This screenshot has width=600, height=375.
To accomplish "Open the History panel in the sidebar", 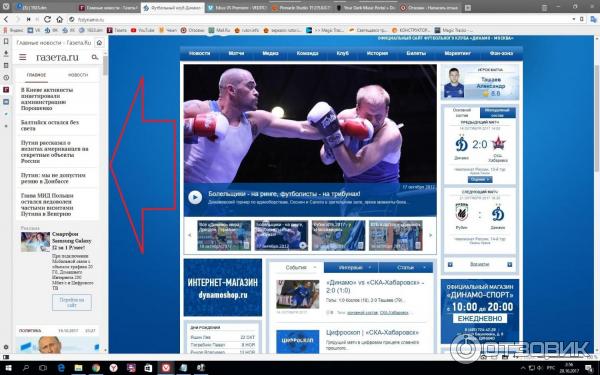I will pos(6,77).
